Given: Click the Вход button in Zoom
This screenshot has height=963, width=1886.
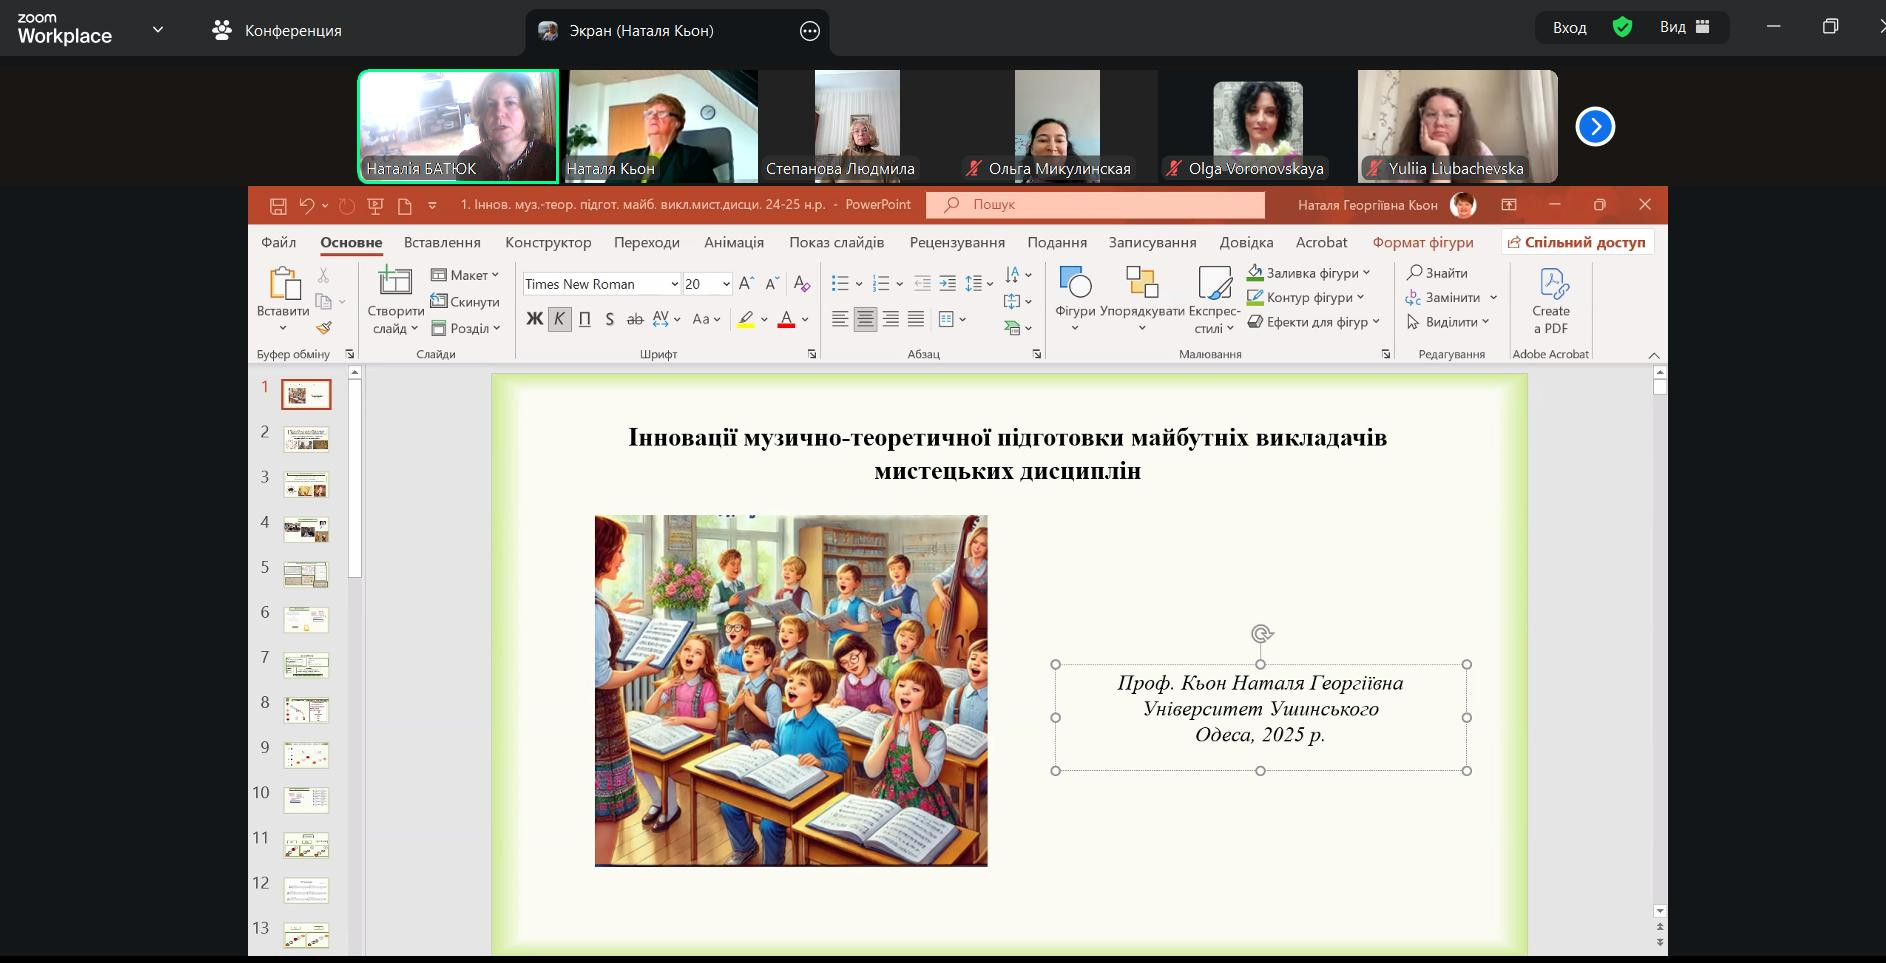Looking at the screenshot, I should tap(1569, 28).
